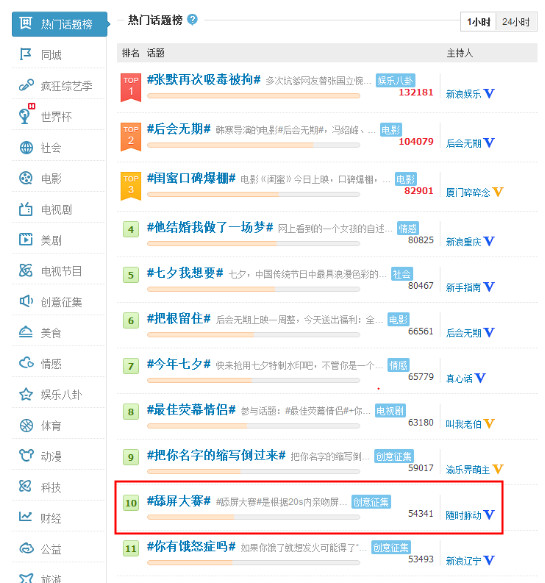The width and height of the screenshot is (545, 583).
Task: Select the 创意征集 megaphone icon
Action: click(26, 302)
